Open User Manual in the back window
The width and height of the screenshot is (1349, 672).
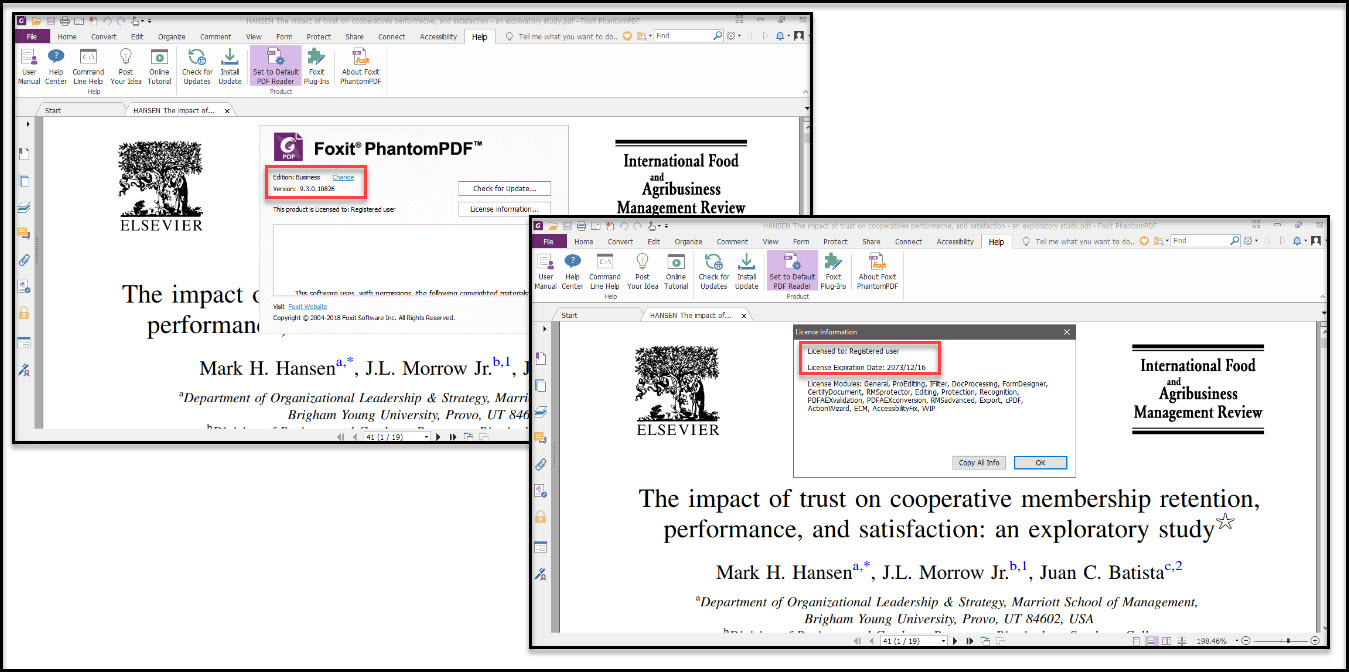[29, 66]
